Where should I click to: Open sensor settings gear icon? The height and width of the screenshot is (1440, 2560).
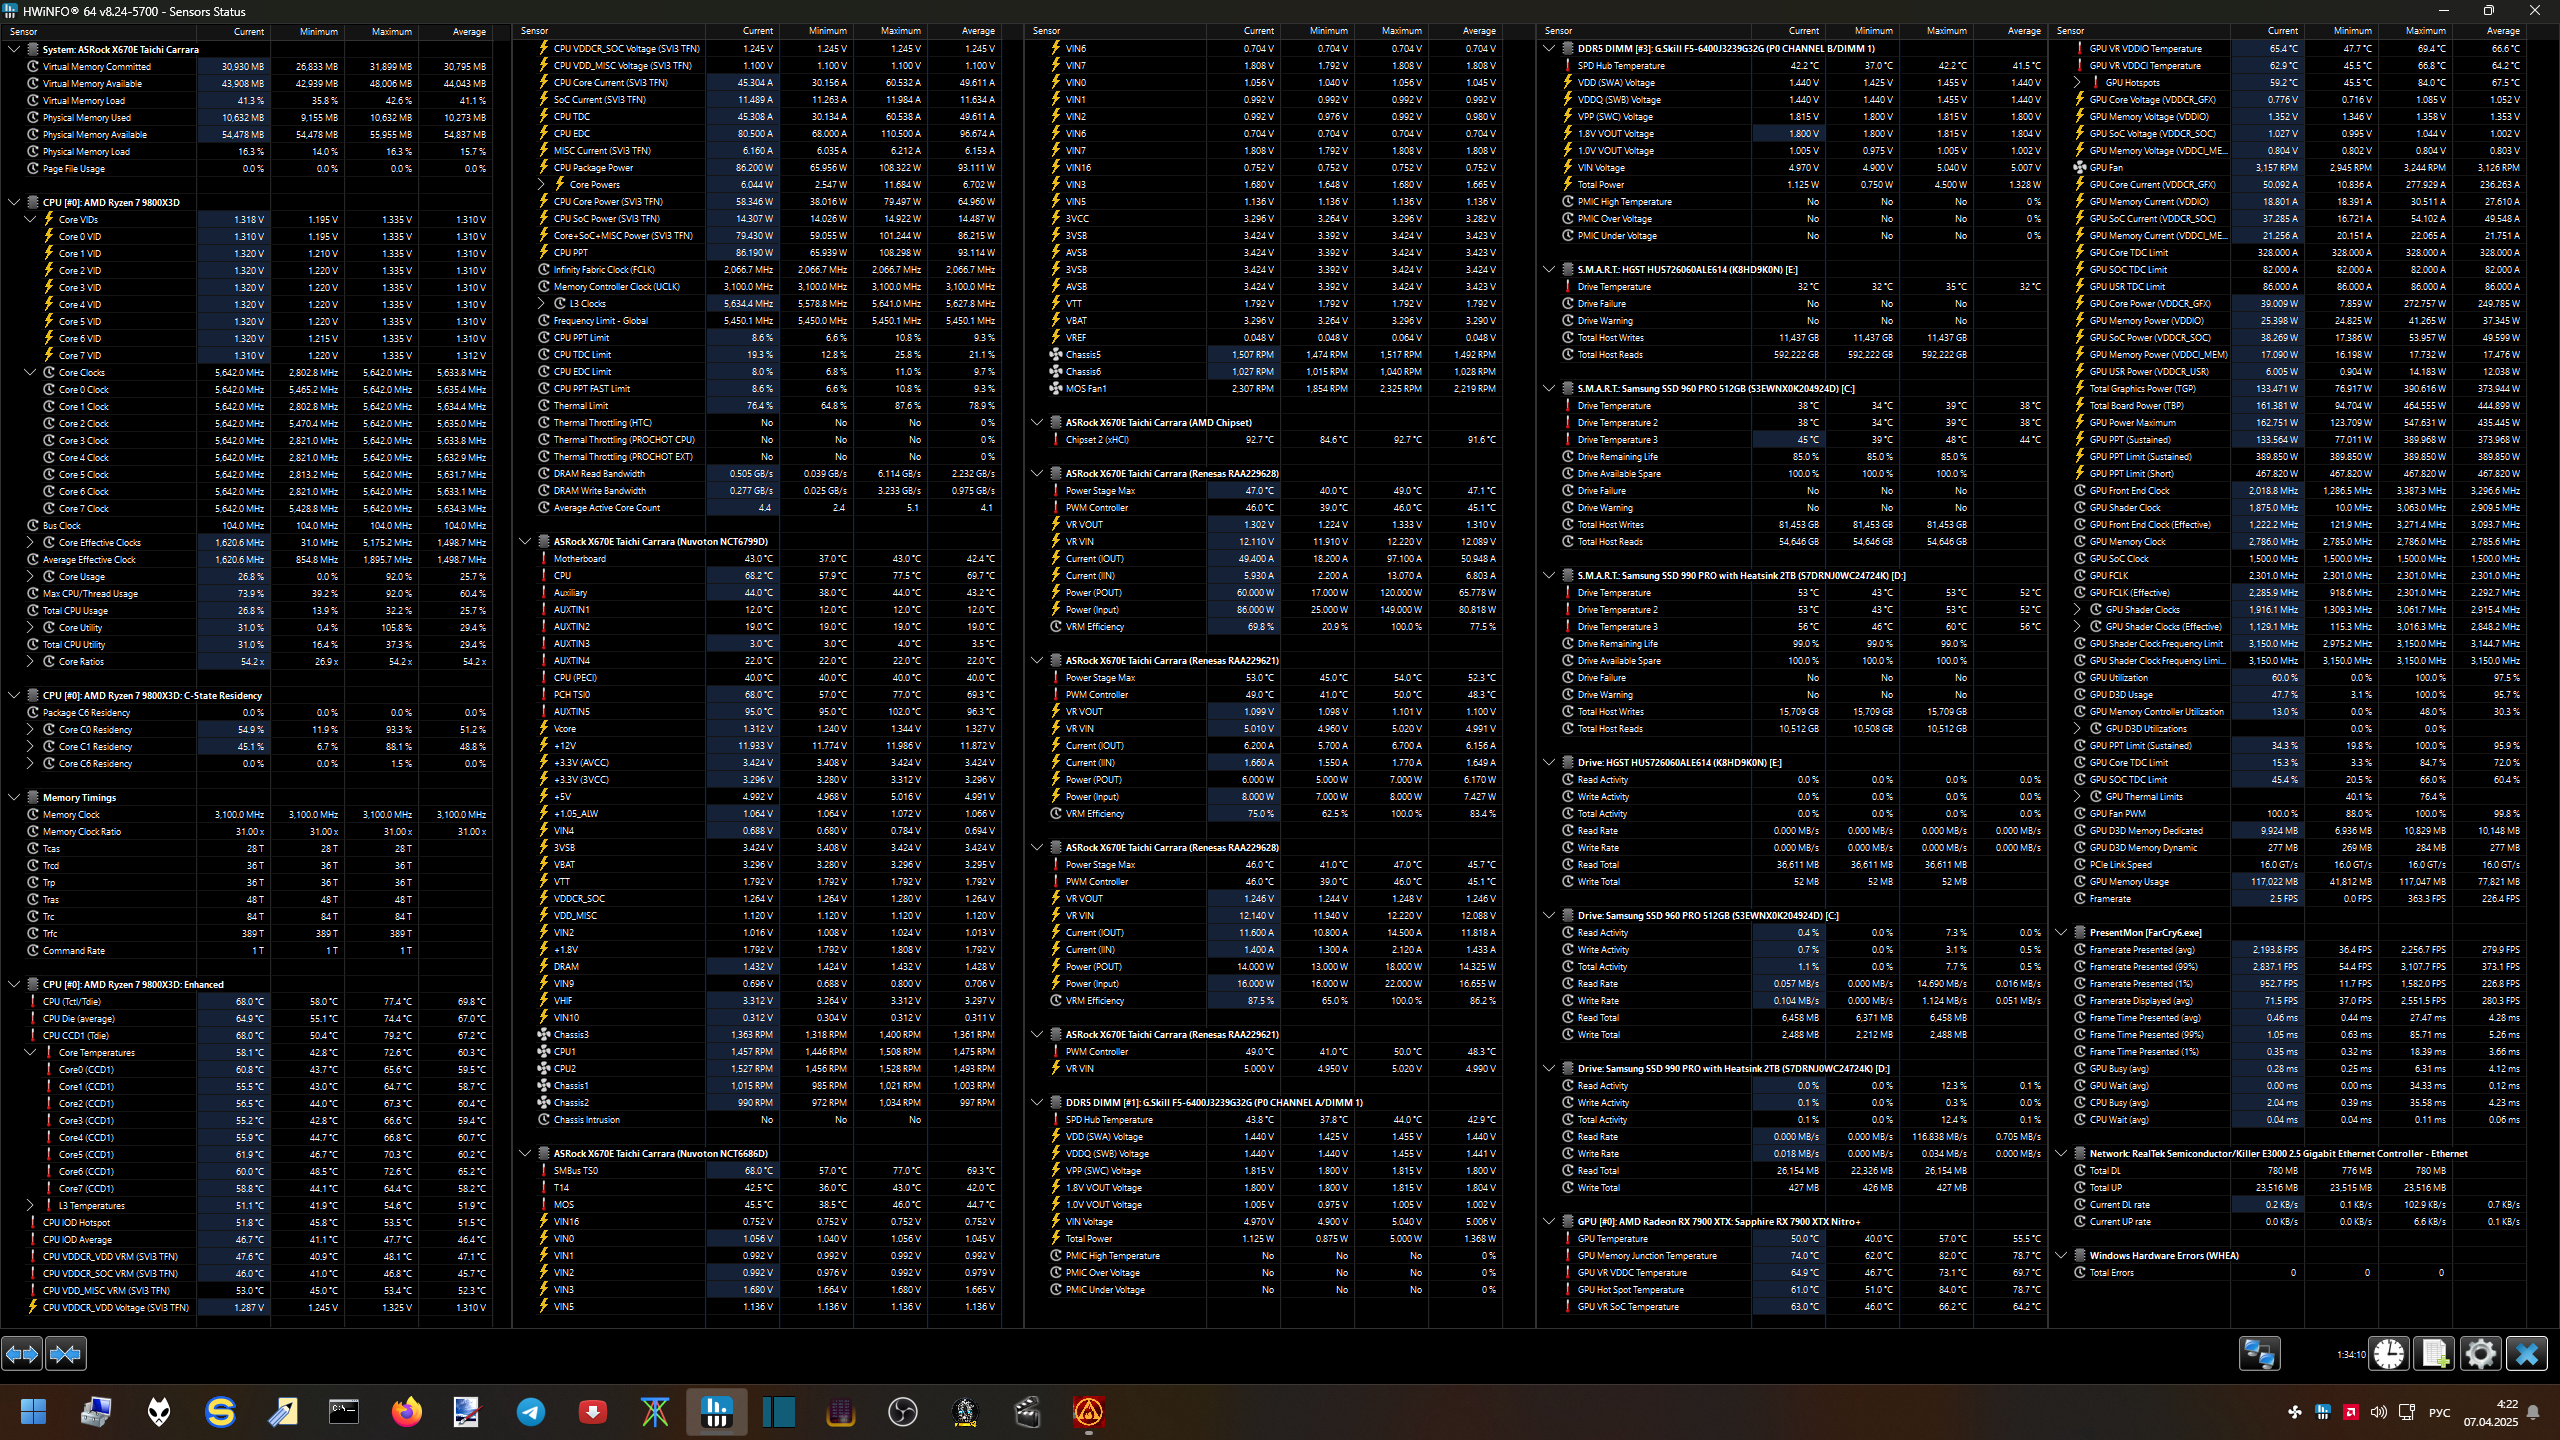click(2480, 1354)
